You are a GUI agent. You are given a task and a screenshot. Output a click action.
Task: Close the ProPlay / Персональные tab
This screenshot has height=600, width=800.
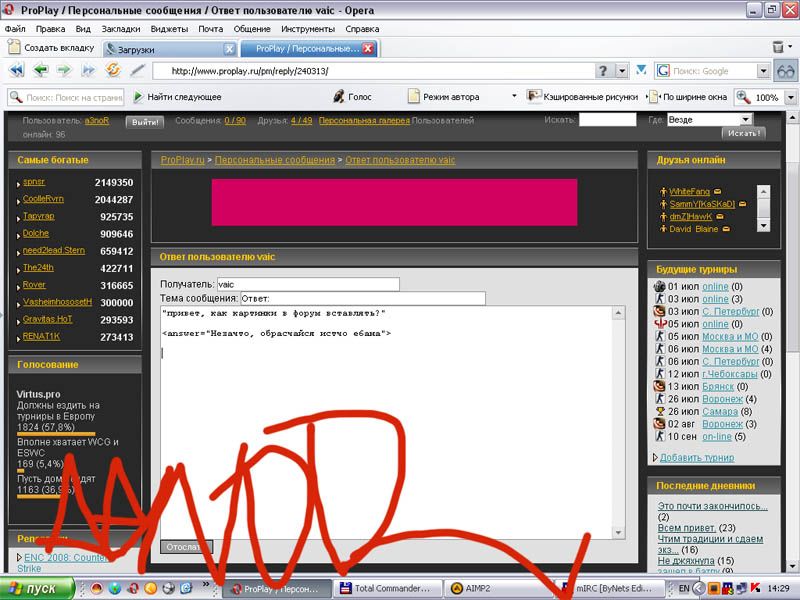367,48
